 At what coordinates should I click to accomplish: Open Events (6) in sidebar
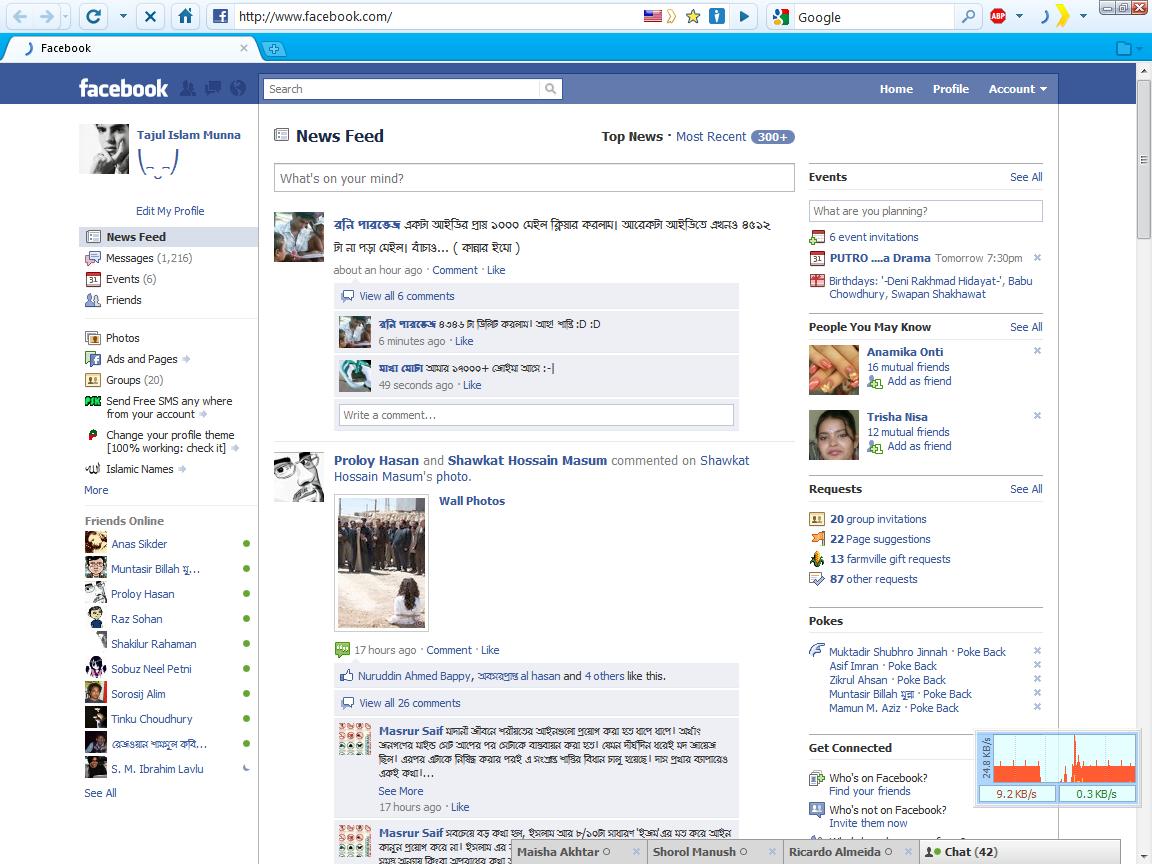(131, 279)
